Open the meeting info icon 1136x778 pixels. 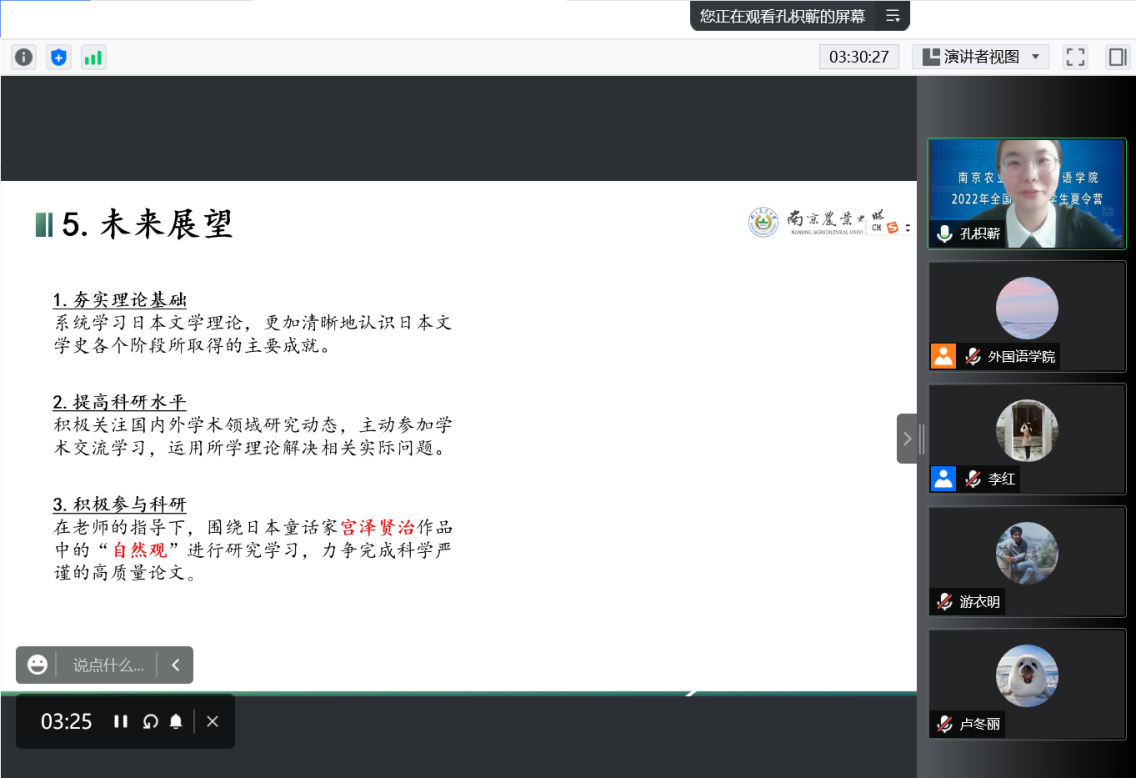tap(23, 57)
